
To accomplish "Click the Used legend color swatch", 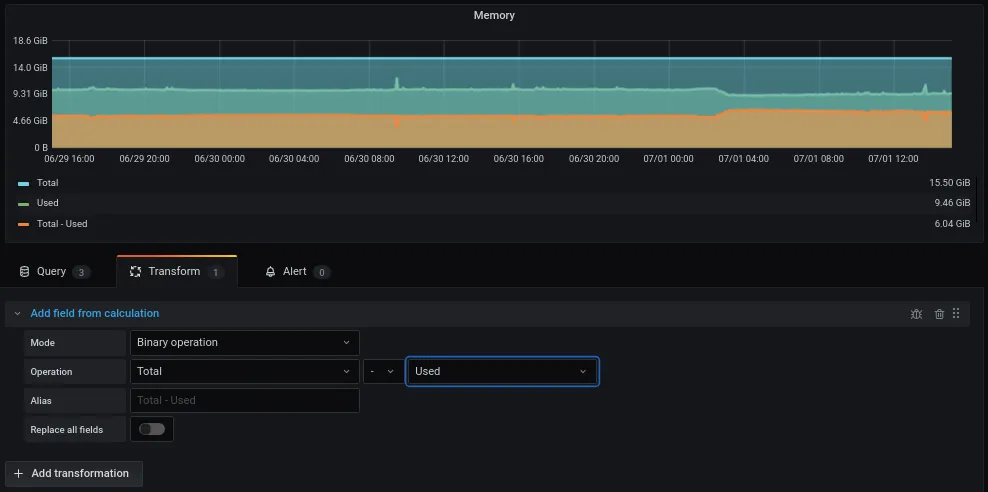I will point(23,204).
